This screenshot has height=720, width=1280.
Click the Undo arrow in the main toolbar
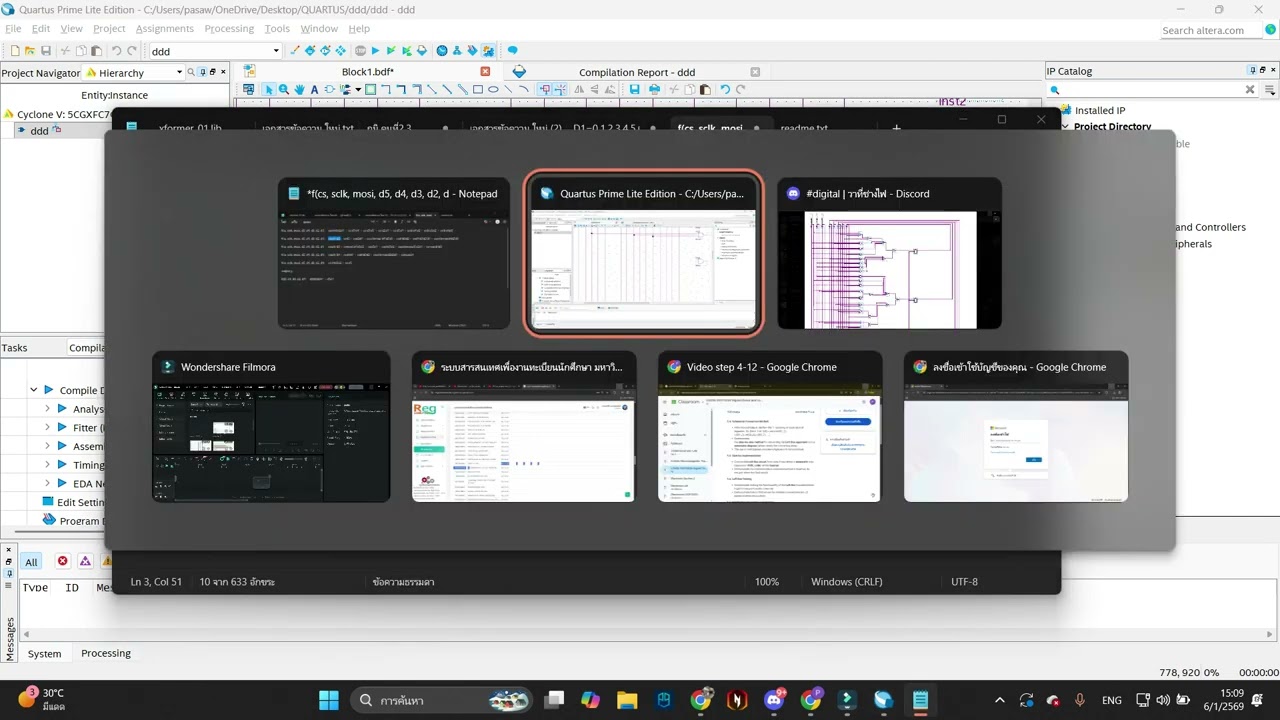pyautogui.click(x=116, y=50)
